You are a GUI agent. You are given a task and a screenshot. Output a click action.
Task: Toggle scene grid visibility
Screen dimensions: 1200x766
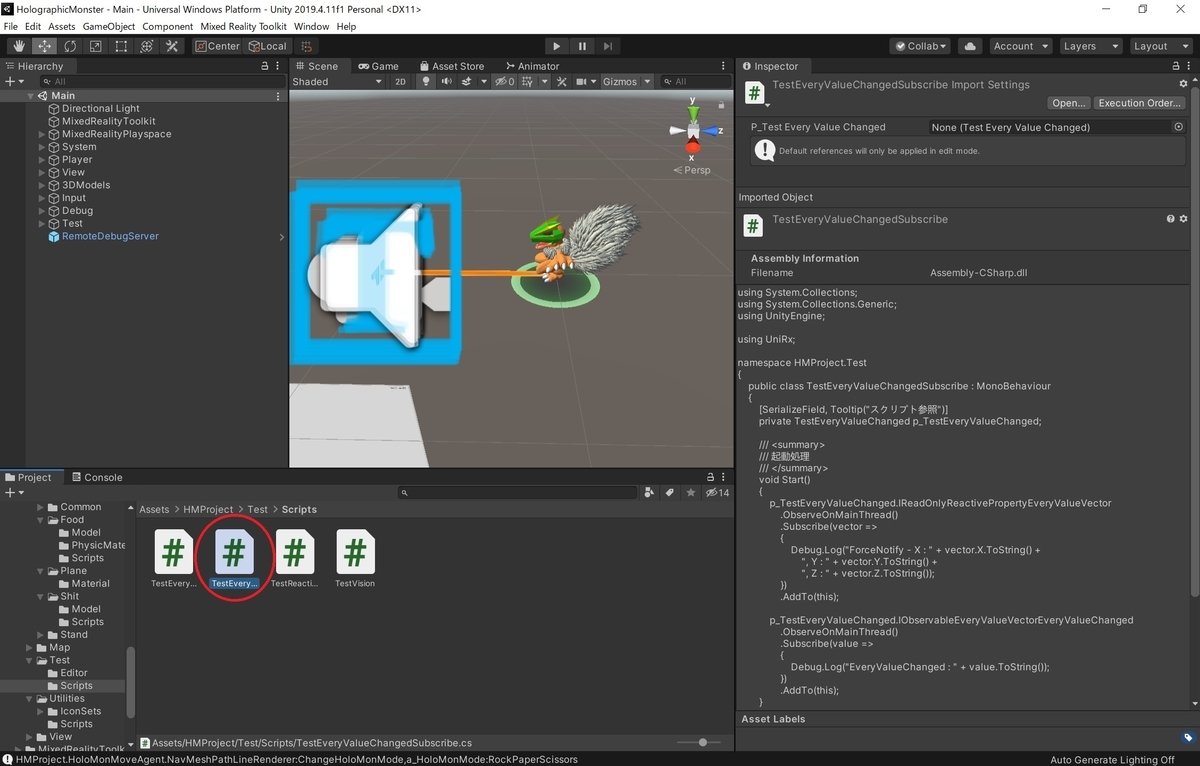[527, 82]
